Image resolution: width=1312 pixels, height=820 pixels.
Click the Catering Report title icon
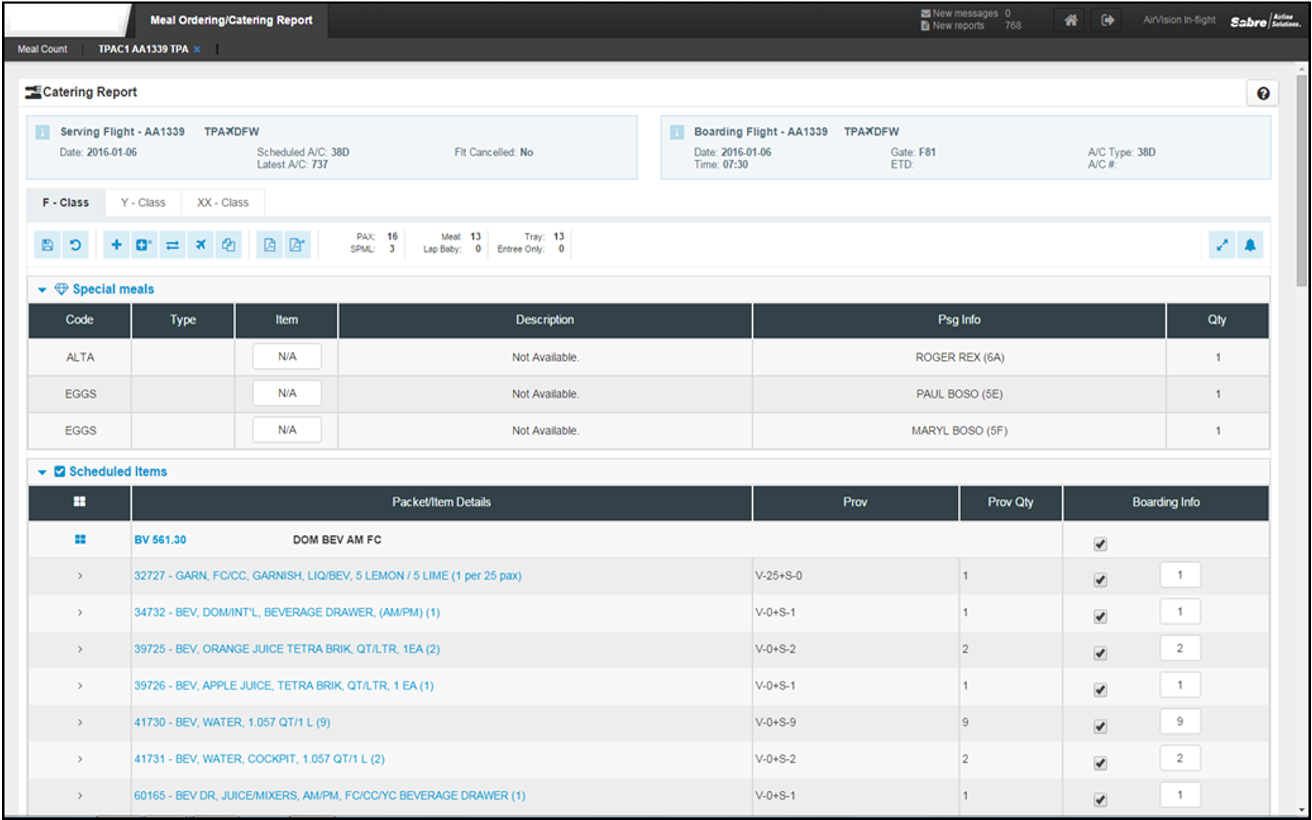(33, 92)
